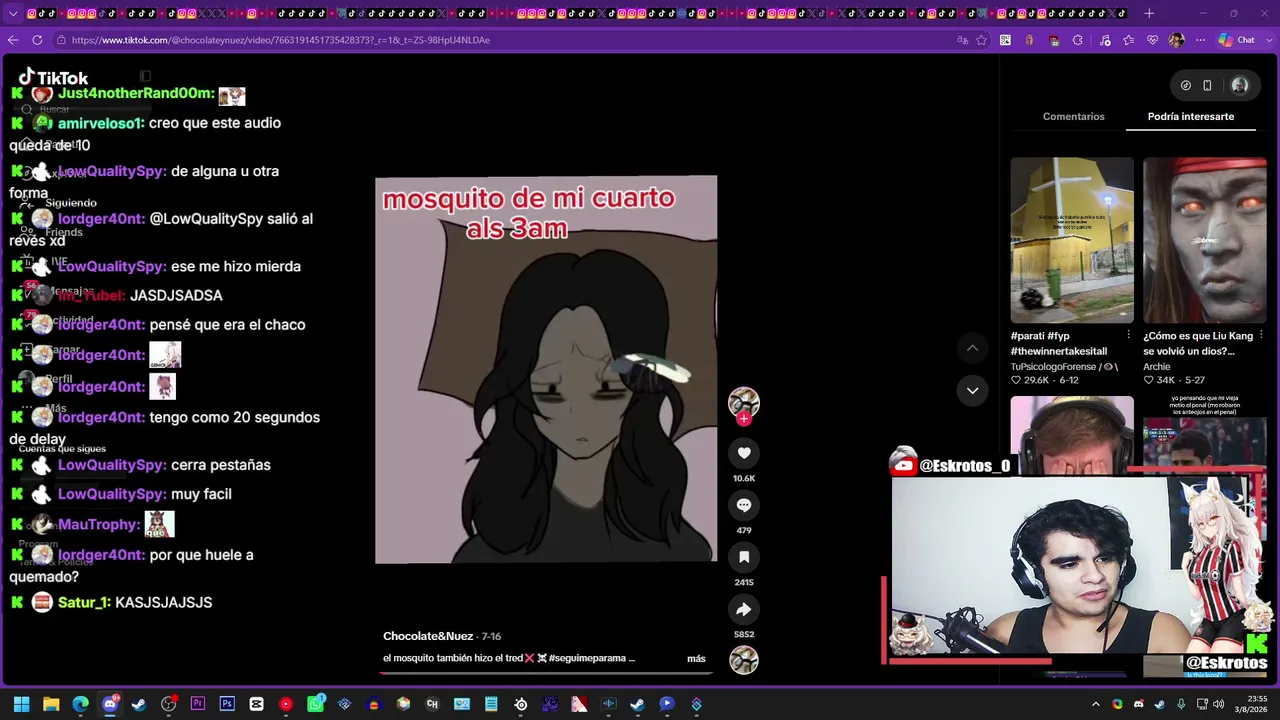Click the '#parati #fyp' video caption

click(x=1059, y=343)
